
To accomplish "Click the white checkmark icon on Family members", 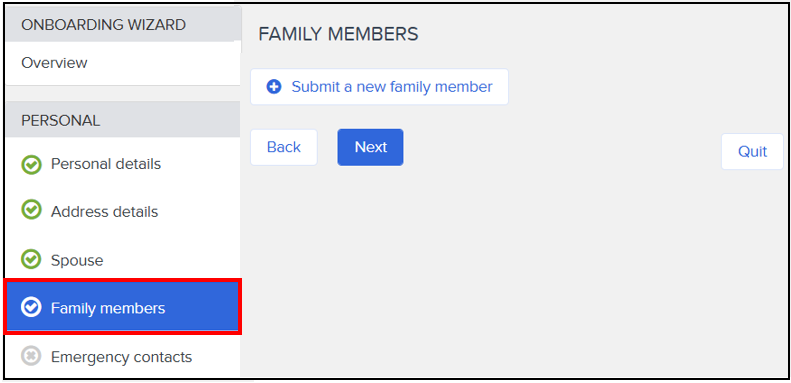I will pyautogui.click(x=31, y=307).
